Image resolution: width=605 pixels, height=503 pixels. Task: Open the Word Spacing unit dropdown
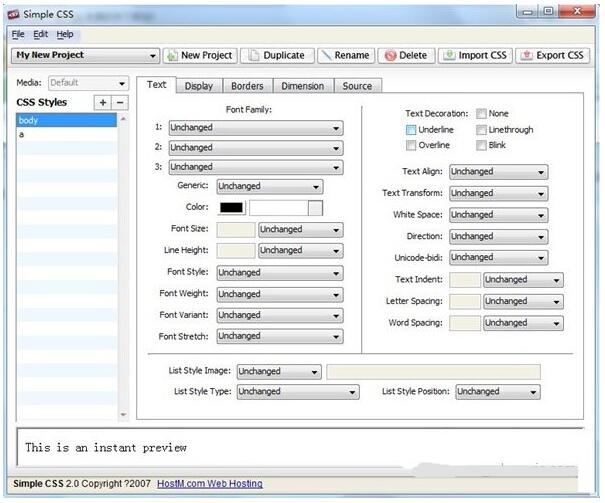(x=523, y=323)
